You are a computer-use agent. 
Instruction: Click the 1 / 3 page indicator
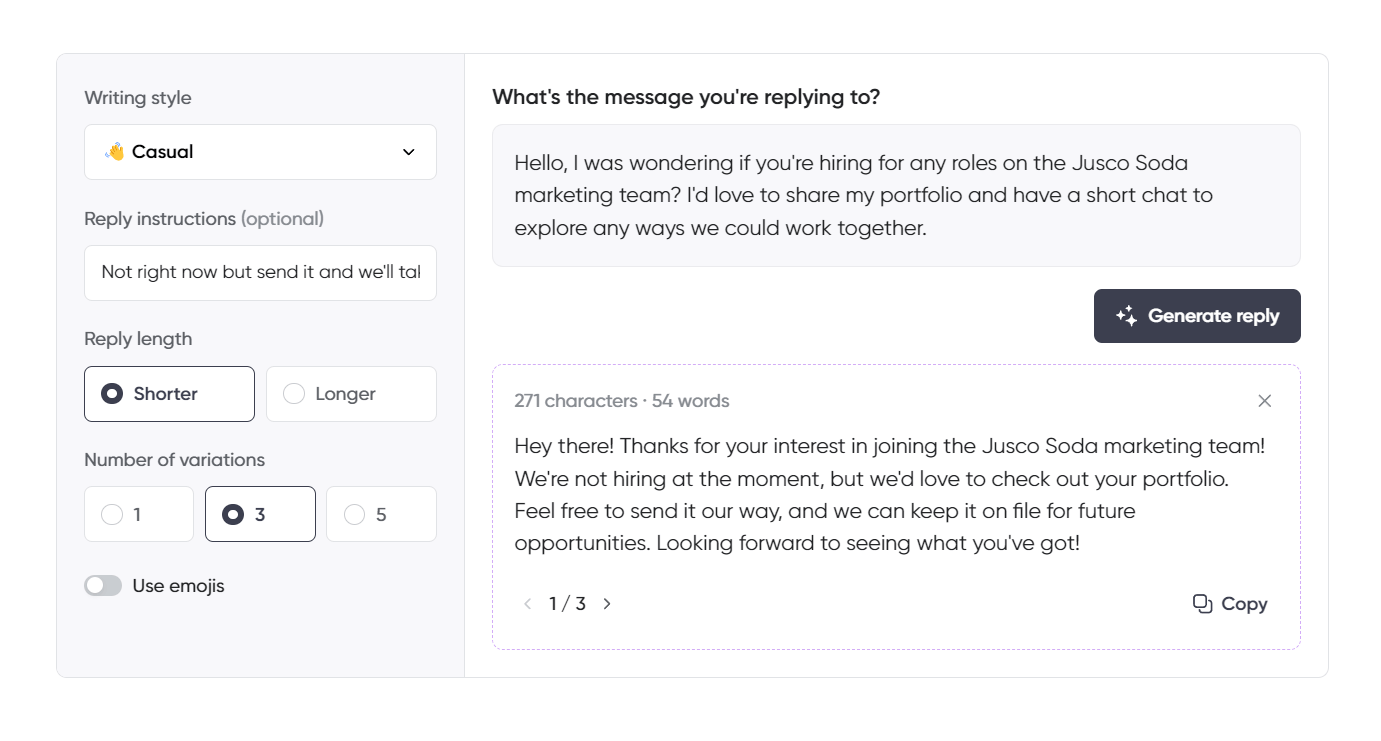pyautogui.click(x=567, y=603)
